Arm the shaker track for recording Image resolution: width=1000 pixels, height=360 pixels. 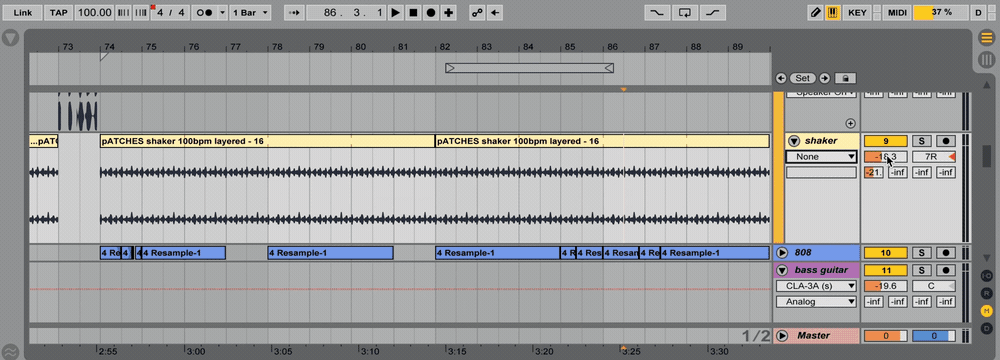pos(946,141)
